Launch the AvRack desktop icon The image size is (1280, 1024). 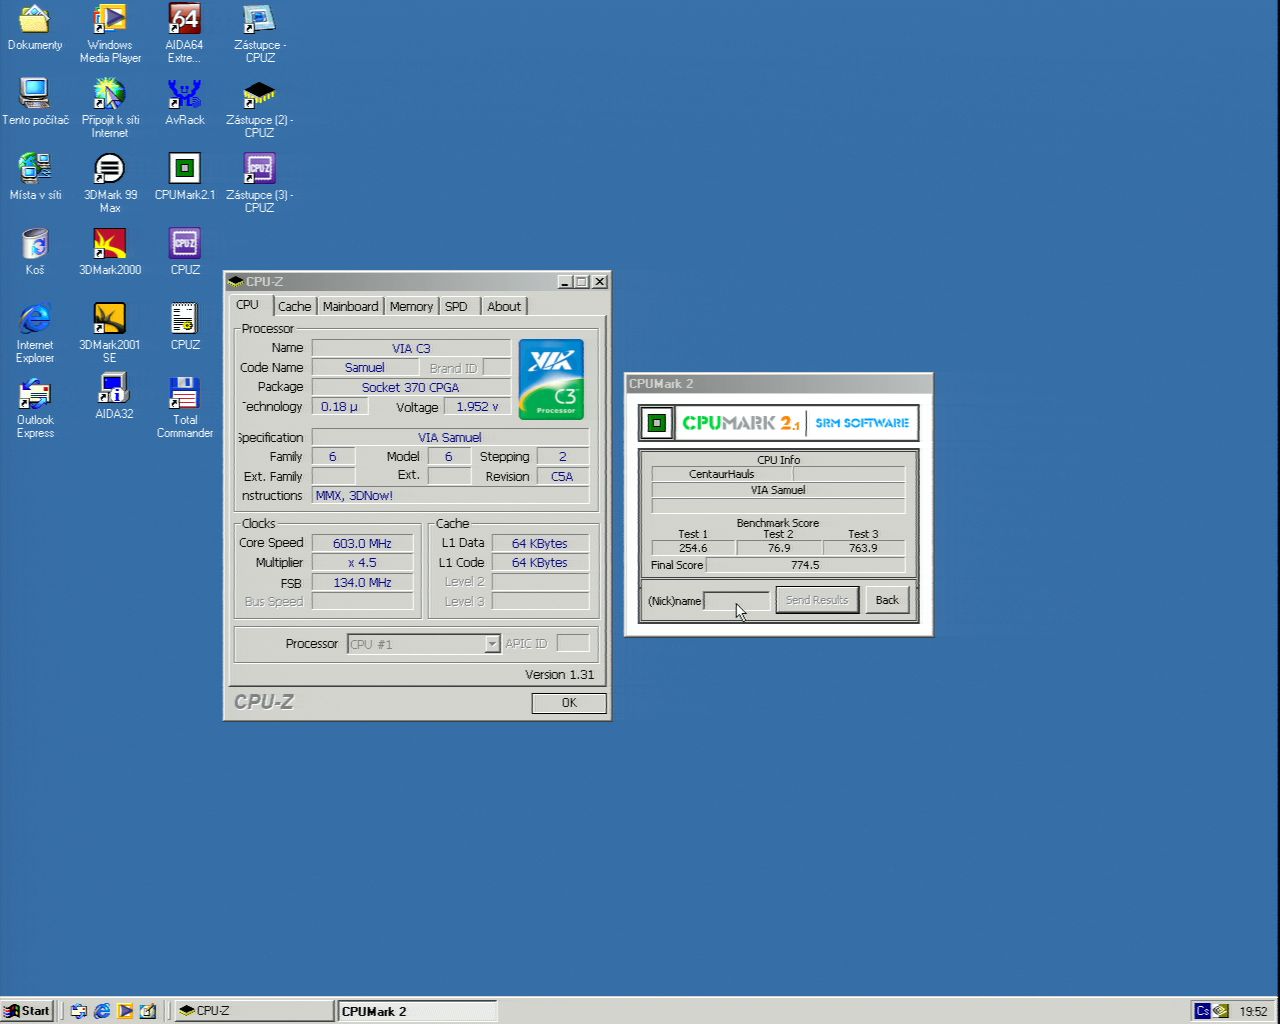click(185, 94)
